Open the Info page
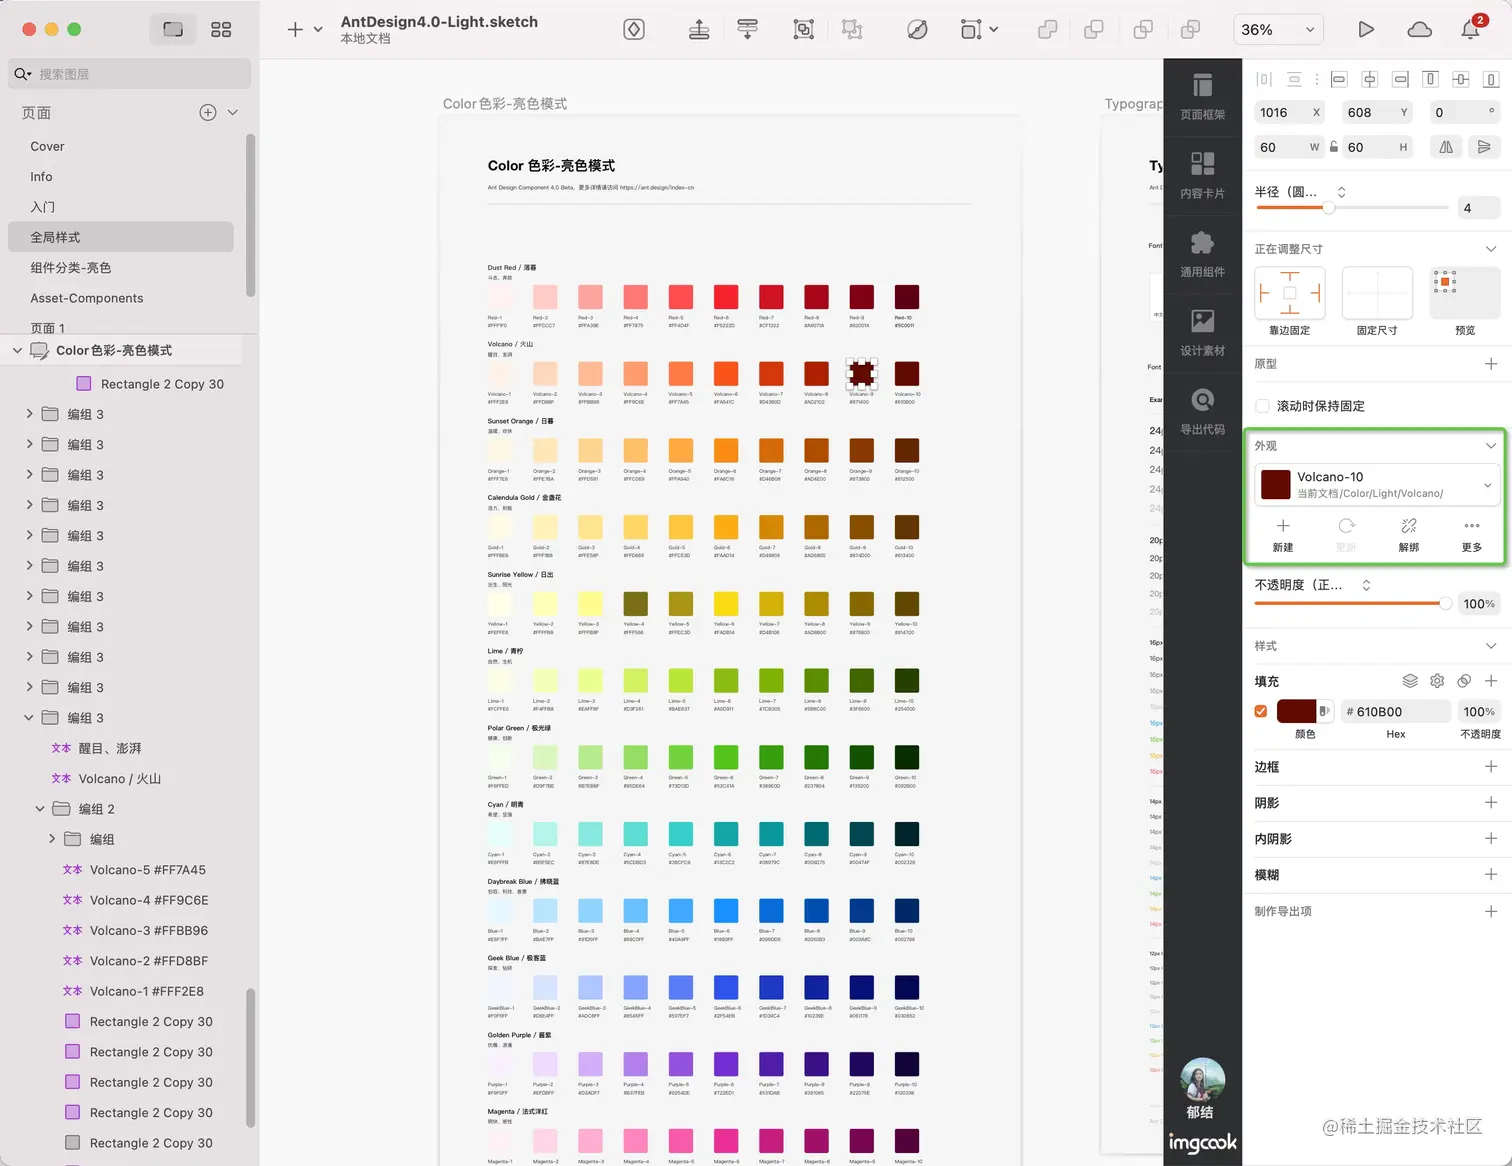The image size is (1512, 1166). tap(41, 176)
